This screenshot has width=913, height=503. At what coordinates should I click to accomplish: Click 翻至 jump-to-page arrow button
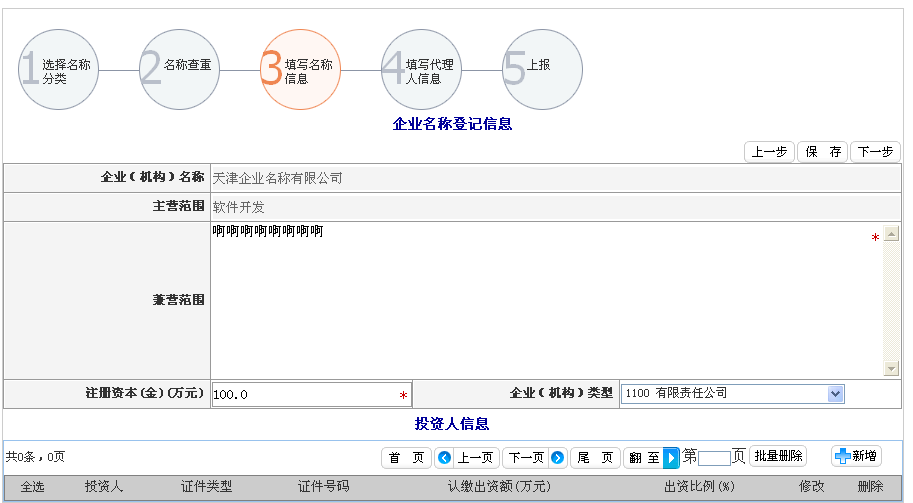(670, 458)
